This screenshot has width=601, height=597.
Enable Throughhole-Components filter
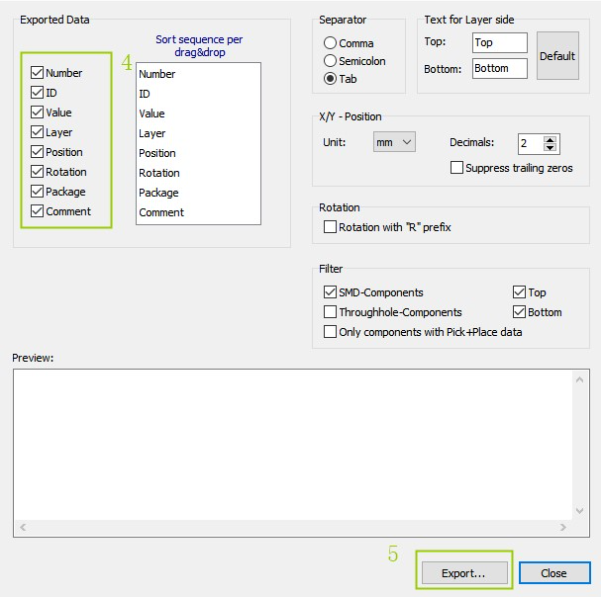pos(330,312)
